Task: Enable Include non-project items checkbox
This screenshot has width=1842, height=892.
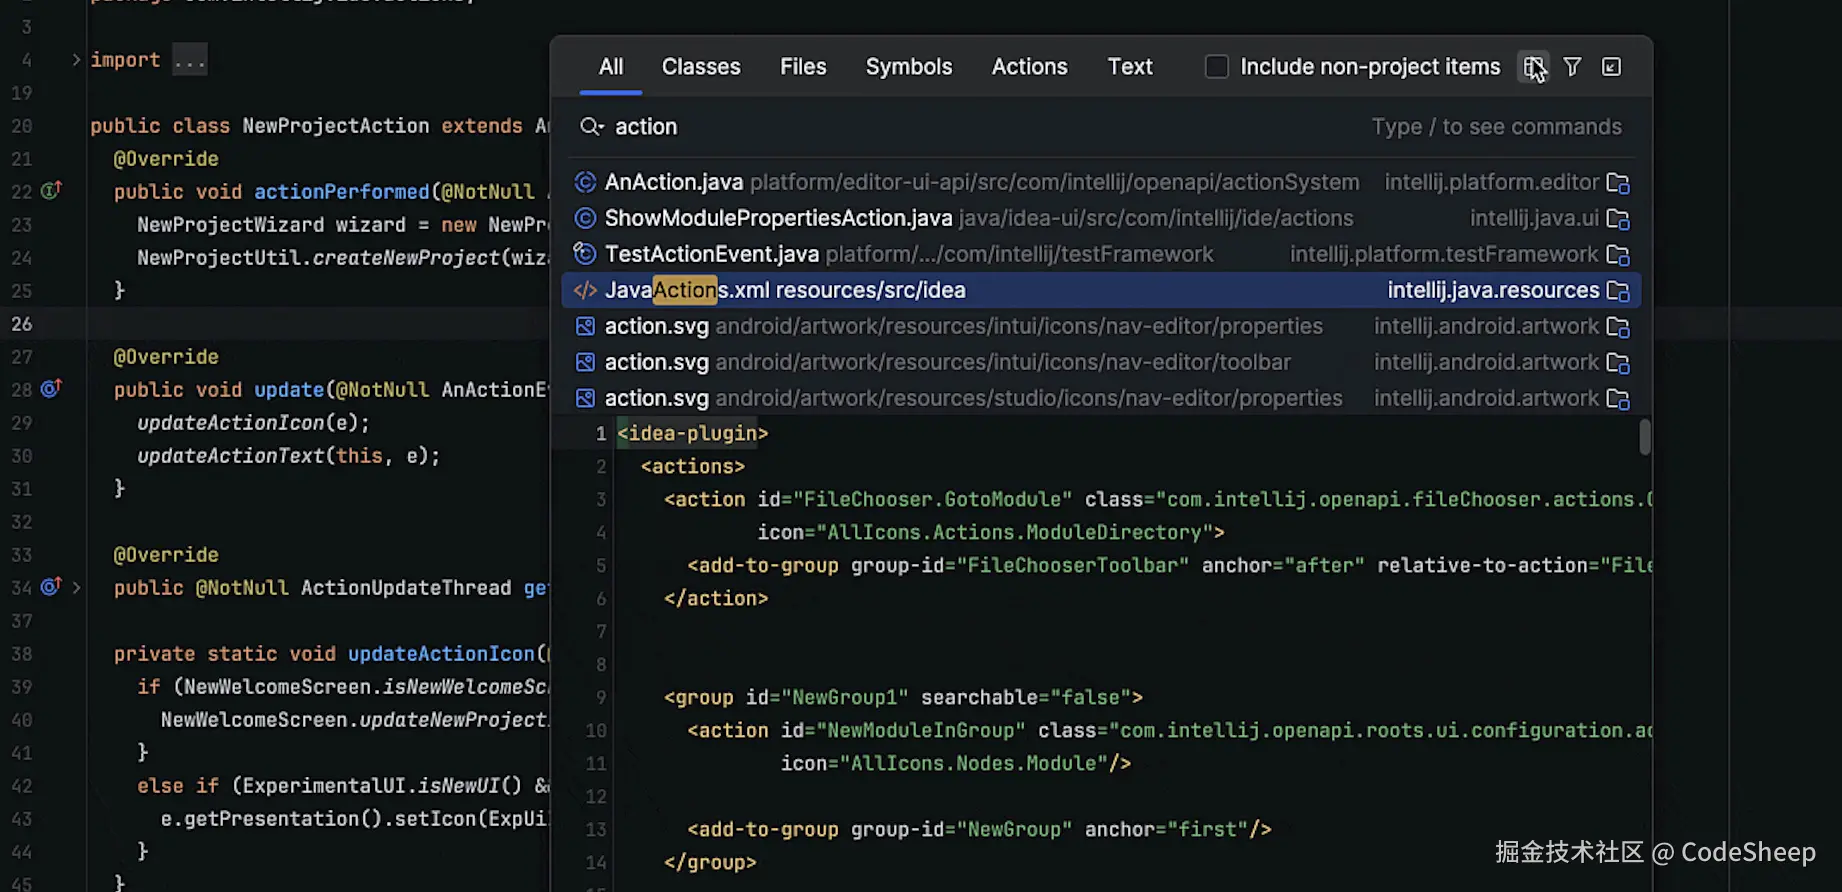Action: 1216,67
